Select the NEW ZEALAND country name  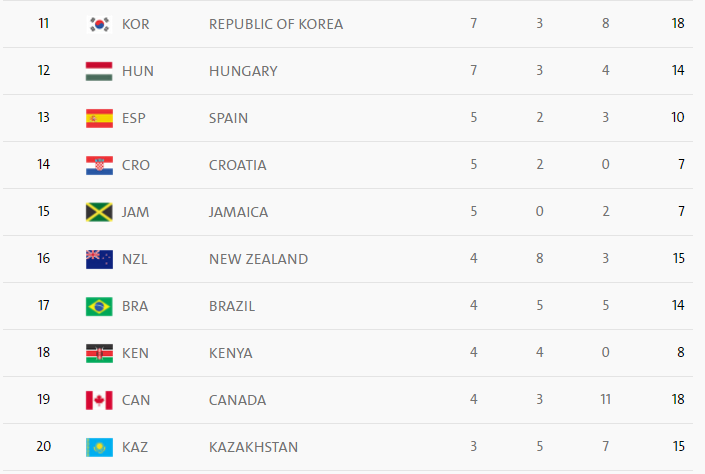[258, 259]
